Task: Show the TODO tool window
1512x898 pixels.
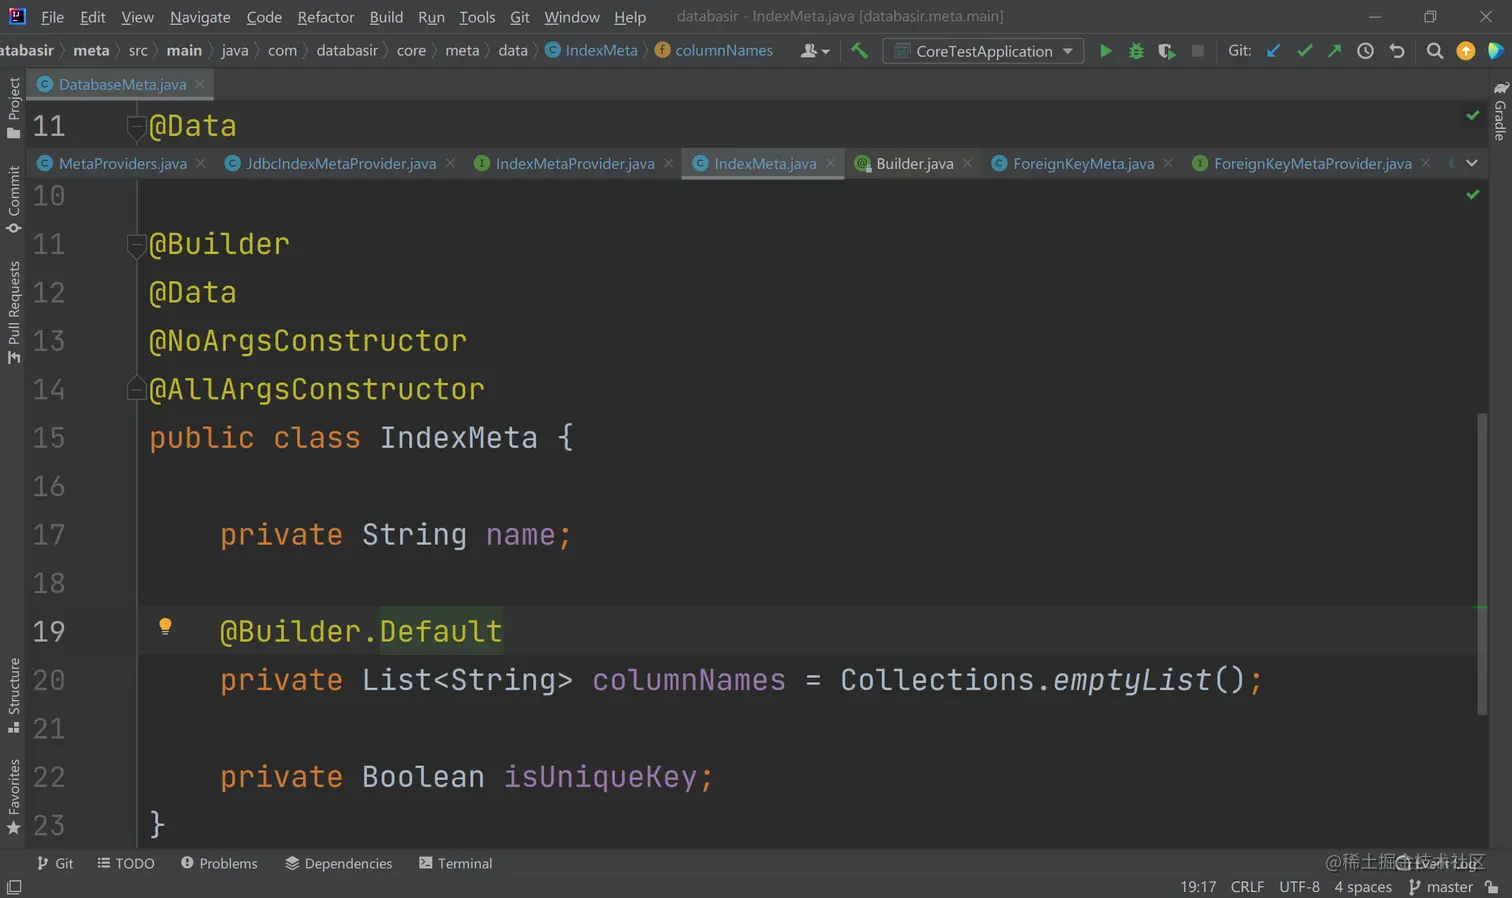Action: pos(126,863)
